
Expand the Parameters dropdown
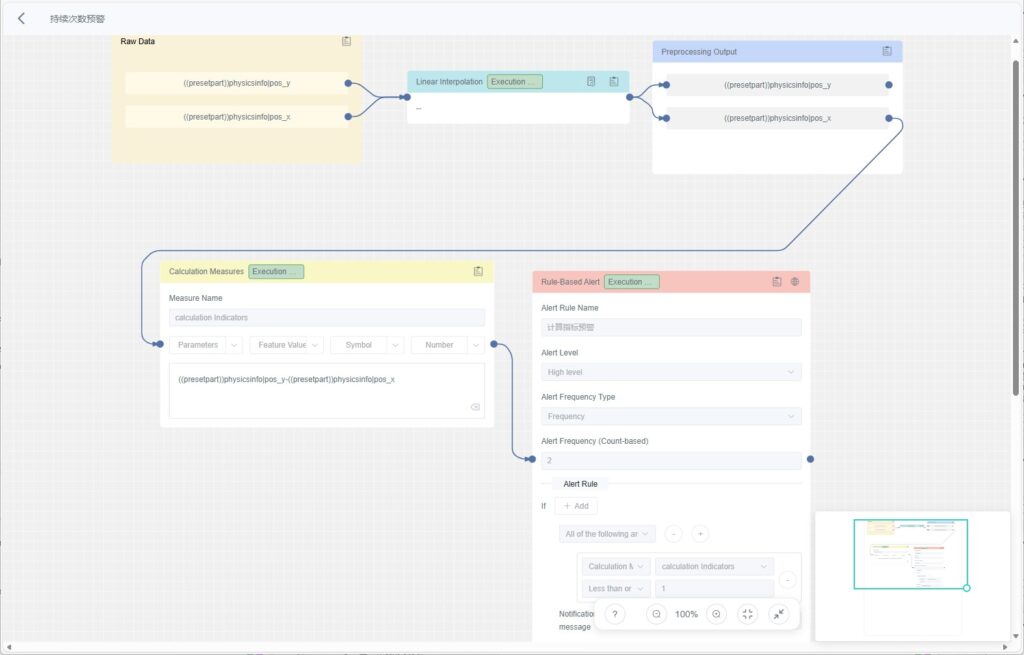click(205, 345)
